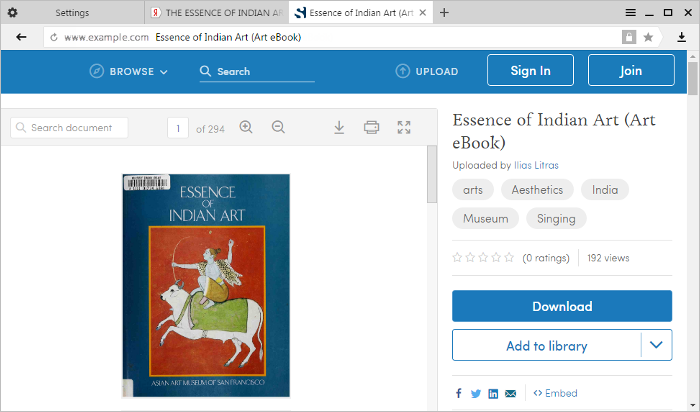This screenshot has height=412, width=700.
Task: Zoom out of the document
Action: click(278, 127)
